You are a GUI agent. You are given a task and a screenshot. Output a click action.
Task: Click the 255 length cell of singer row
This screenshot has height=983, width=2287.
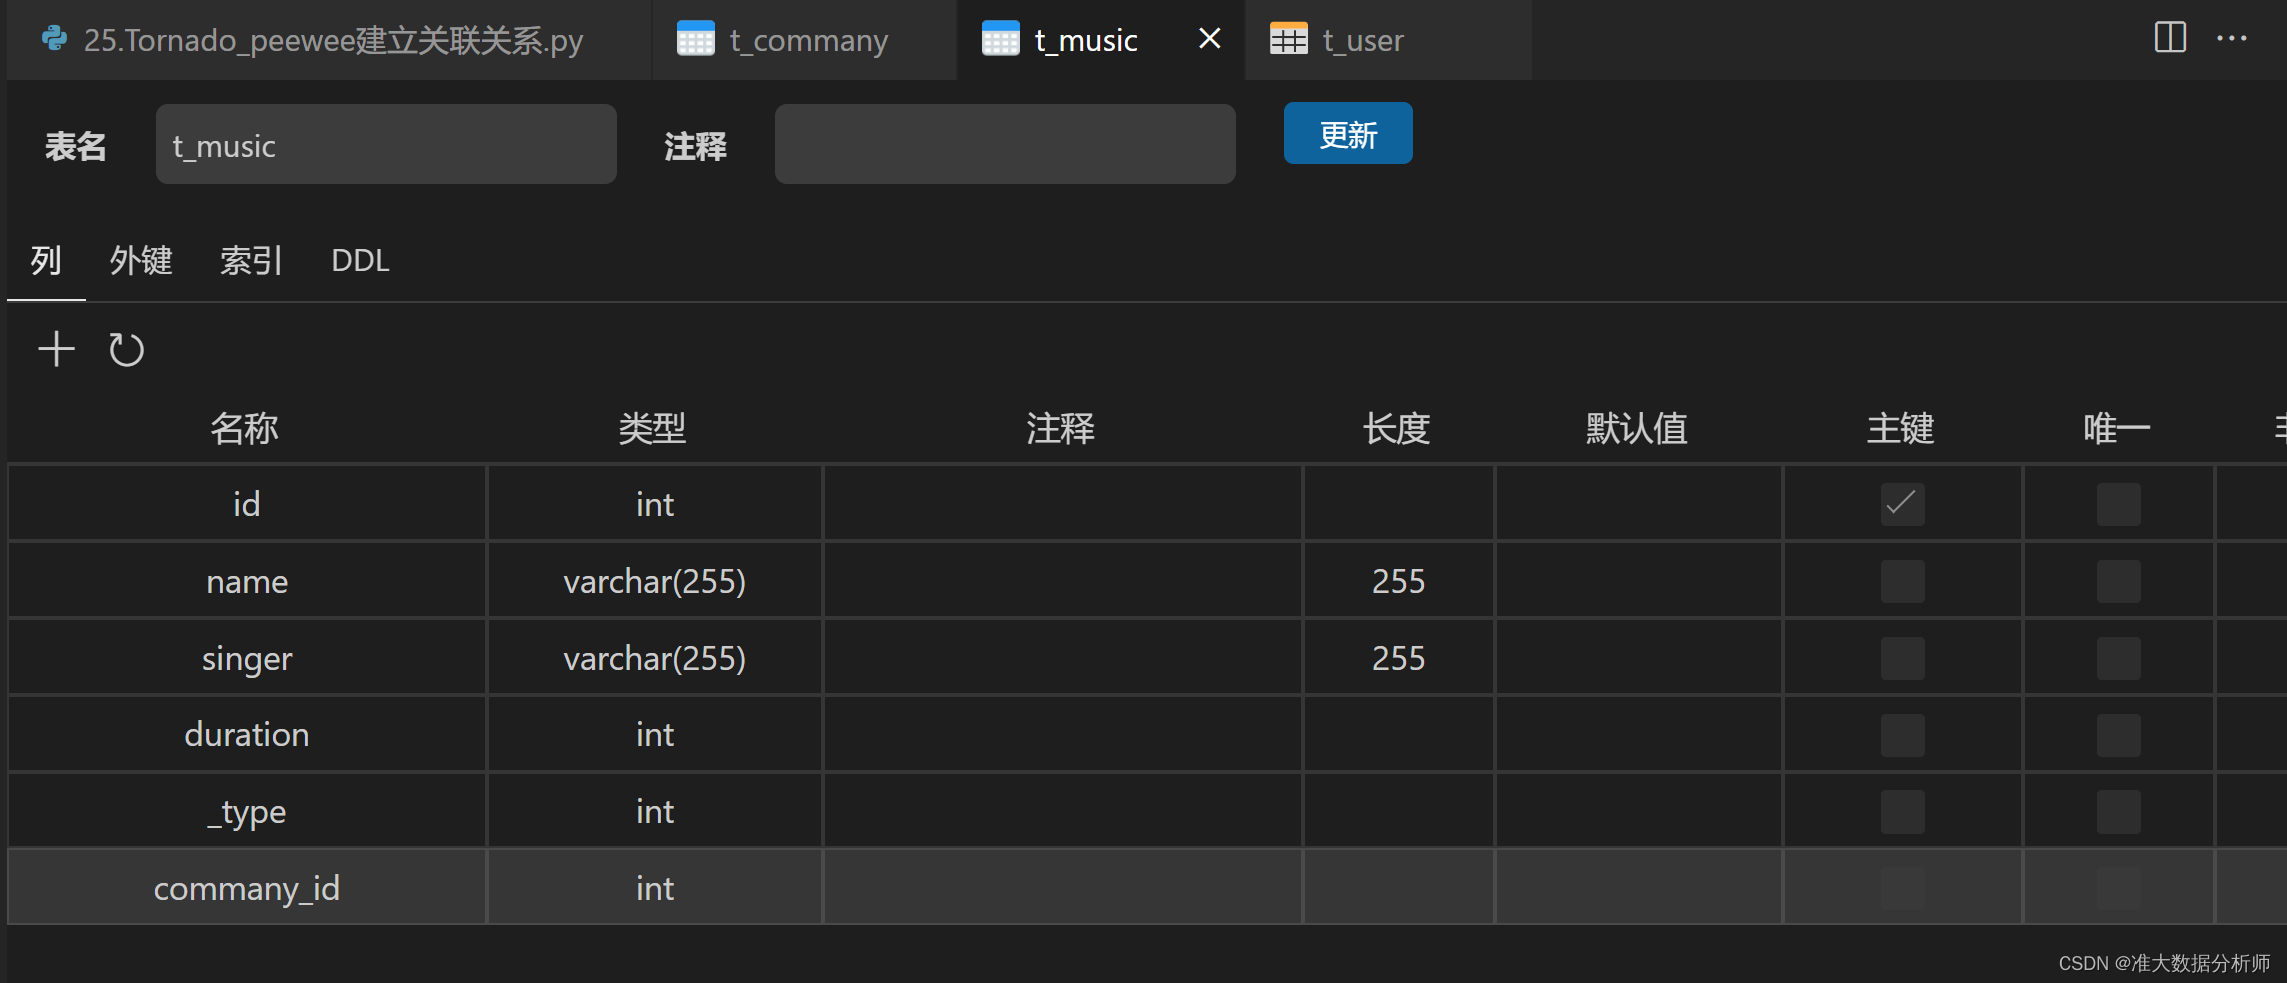(x=1398, y=658)
